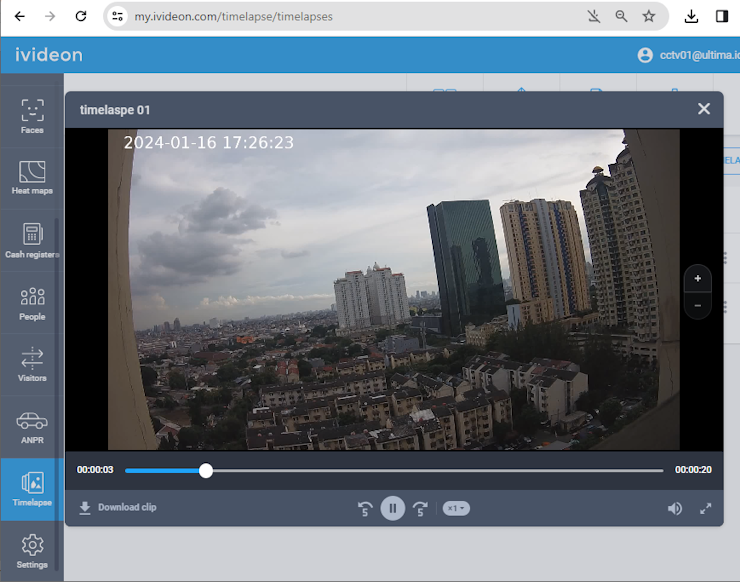Open browser downloads

[691, 17]
